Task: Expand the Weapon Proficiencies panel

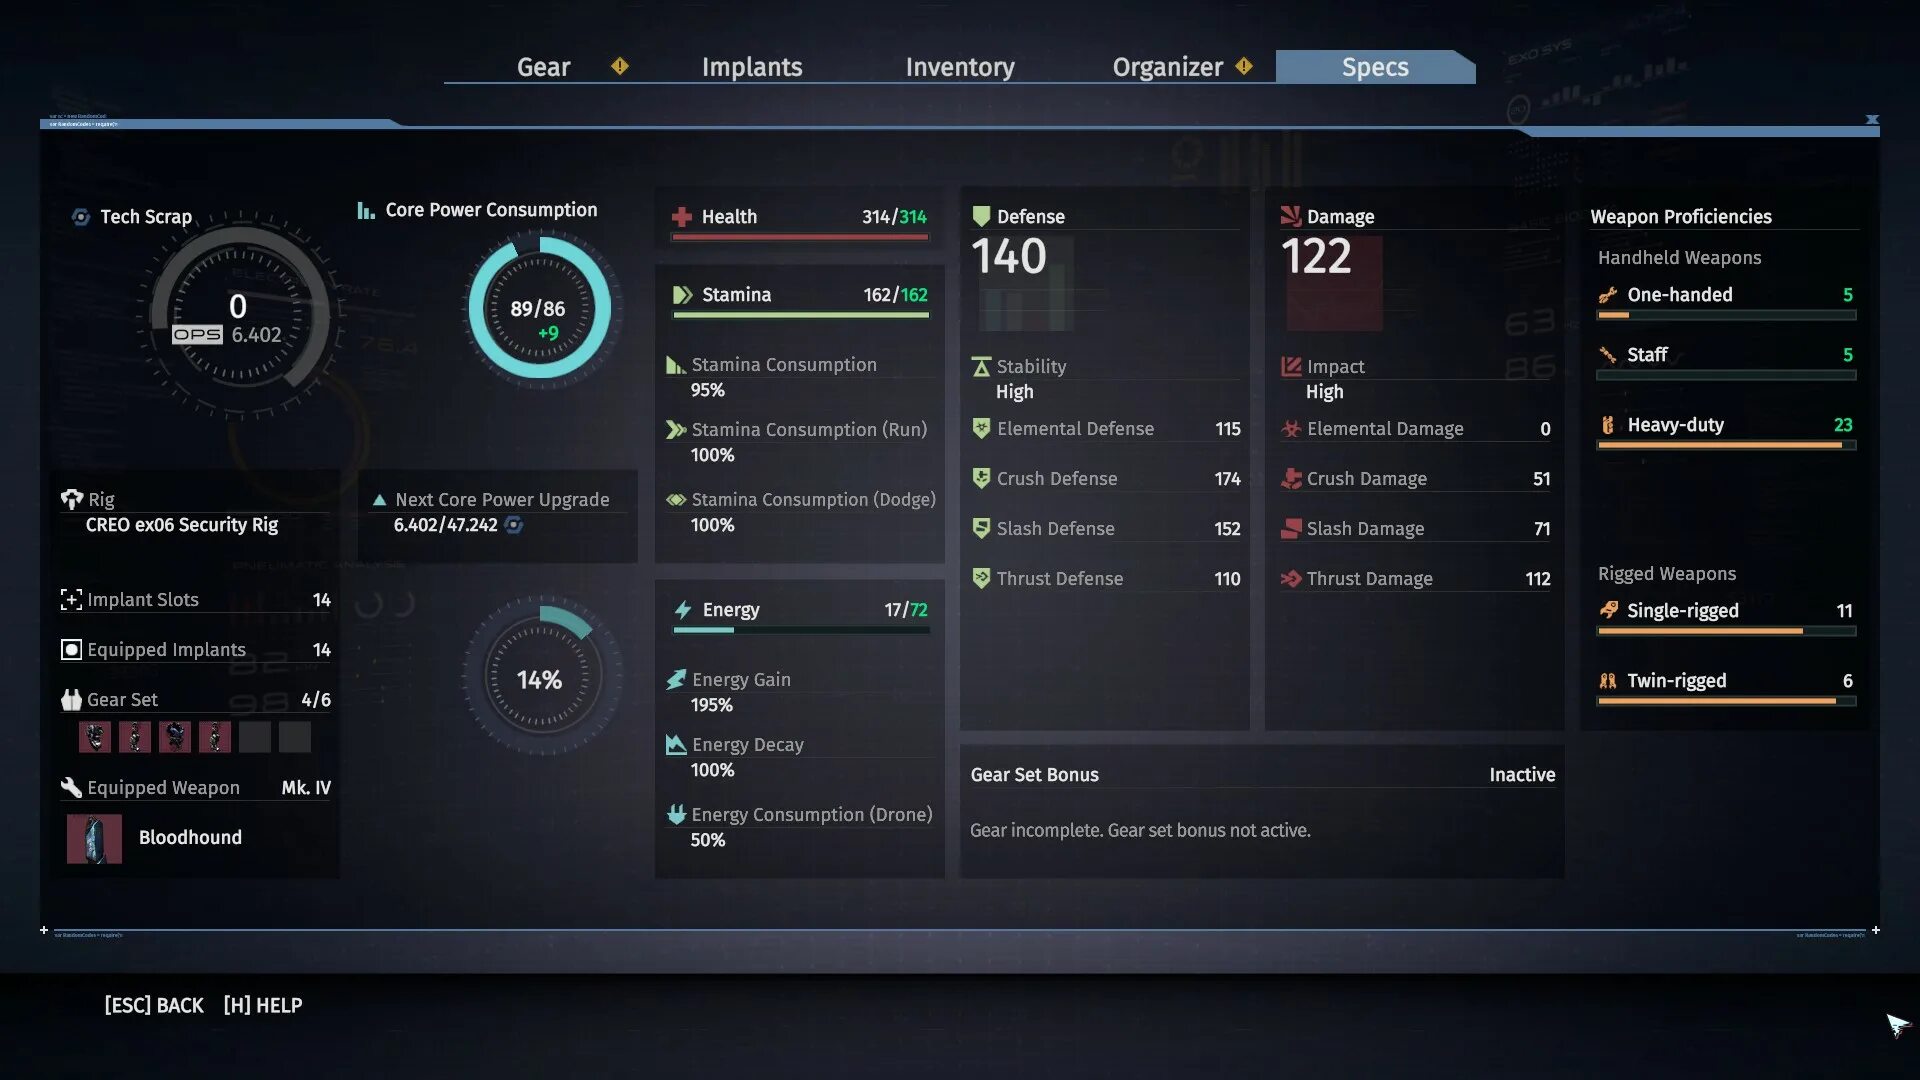Action: [1681, 216]
